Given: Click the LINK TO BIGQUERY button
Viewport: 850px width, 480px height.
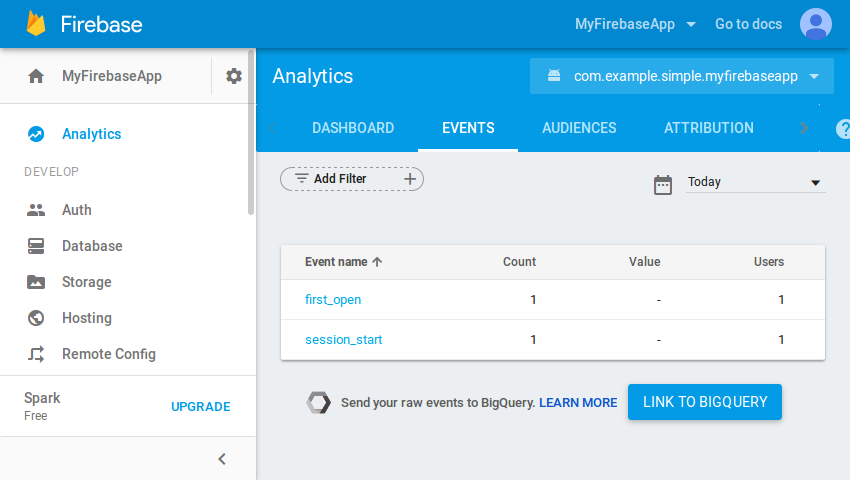Looking at the screenshot, I should 705,402.
